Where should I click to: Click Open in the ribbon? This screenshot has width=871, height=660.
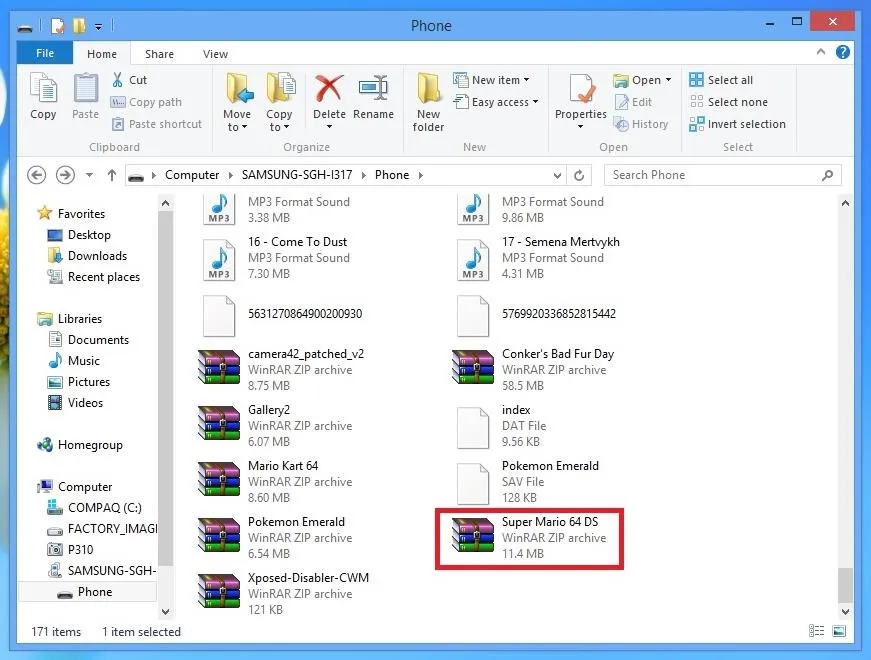pyautogui.click(x=643, y=80)
